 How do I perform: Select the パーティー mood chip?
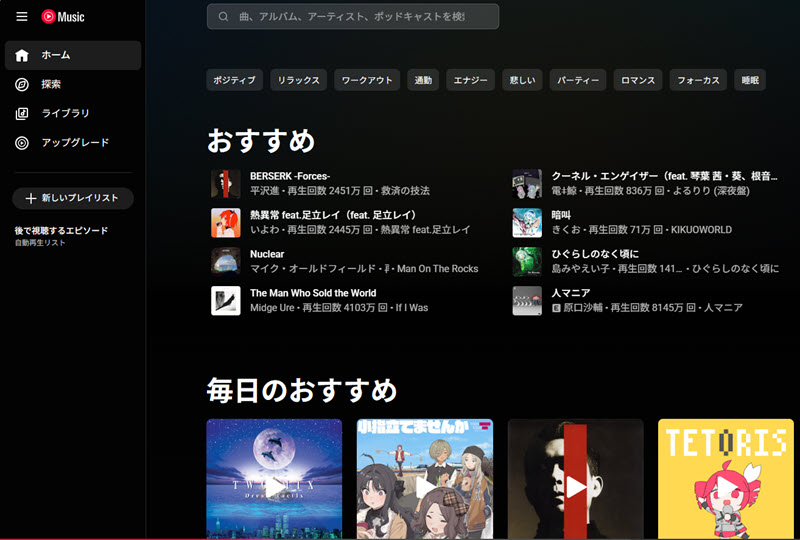(578, 80)
